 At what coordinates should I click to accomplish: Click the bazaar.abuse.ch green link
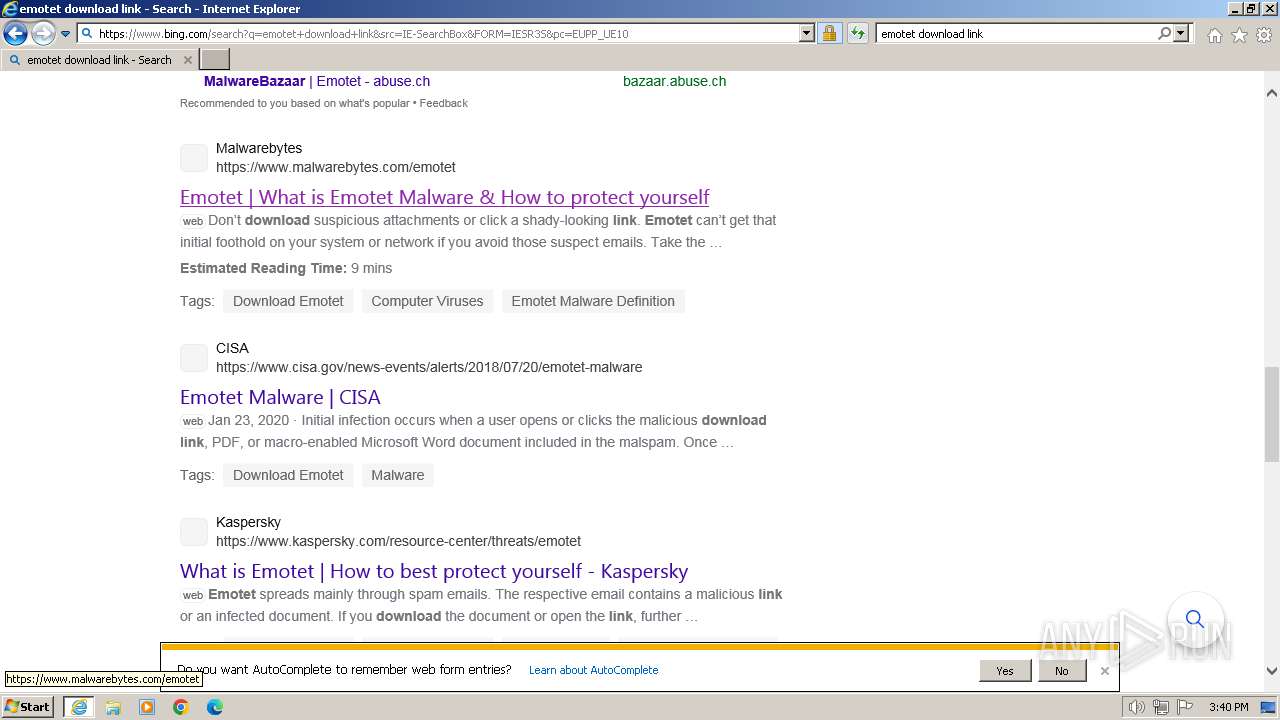coord(674,81)
